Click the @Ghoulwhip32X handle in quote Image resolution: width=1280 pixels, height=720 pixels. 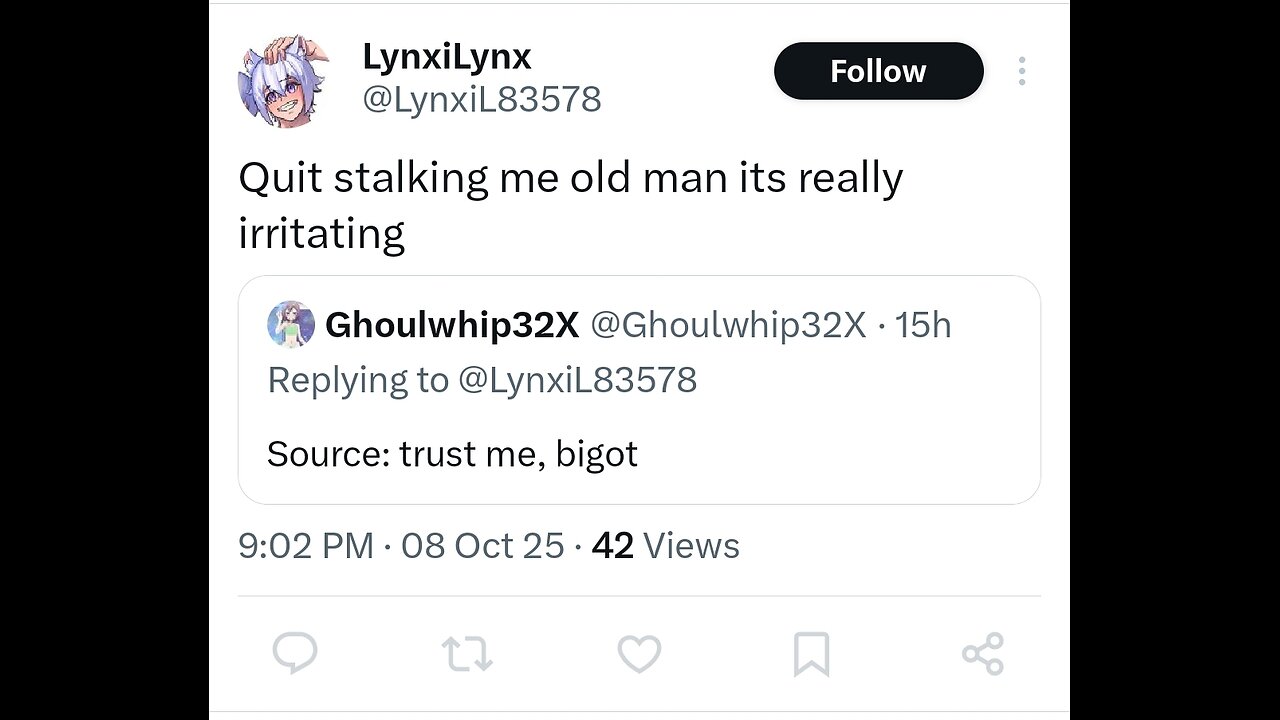click(x=728, y=325)
